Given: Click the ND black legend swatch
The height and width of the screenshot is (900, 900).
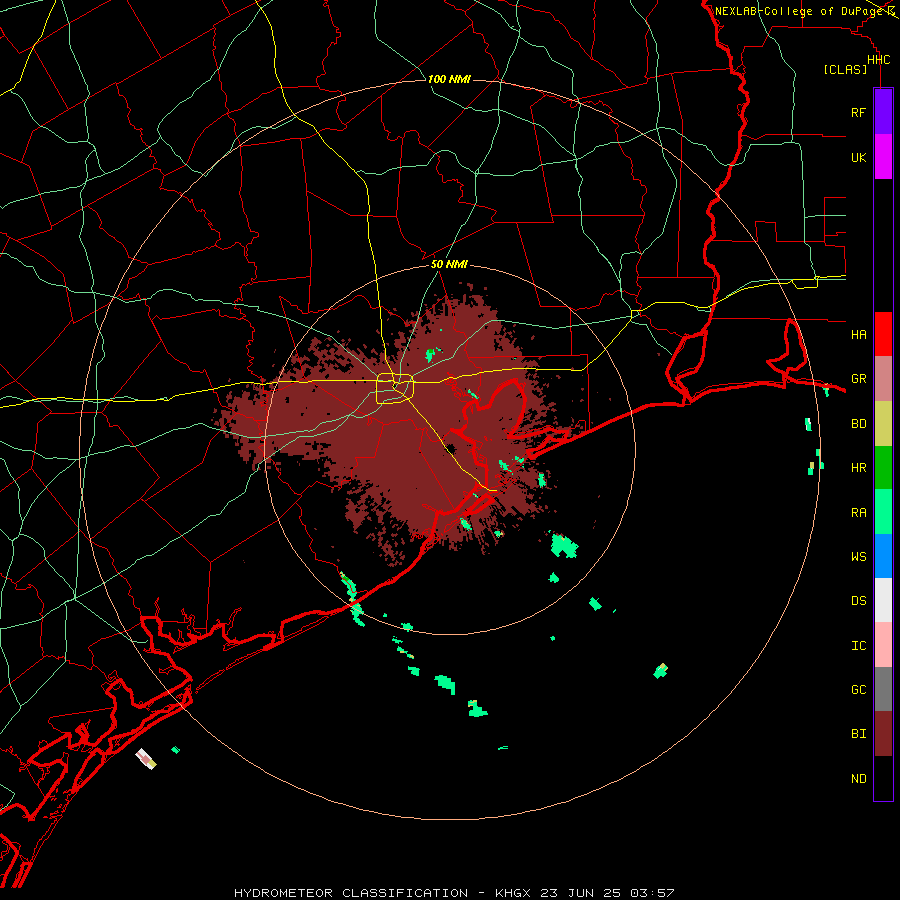Looking at the screenshot, I should [x=883, y=778].
